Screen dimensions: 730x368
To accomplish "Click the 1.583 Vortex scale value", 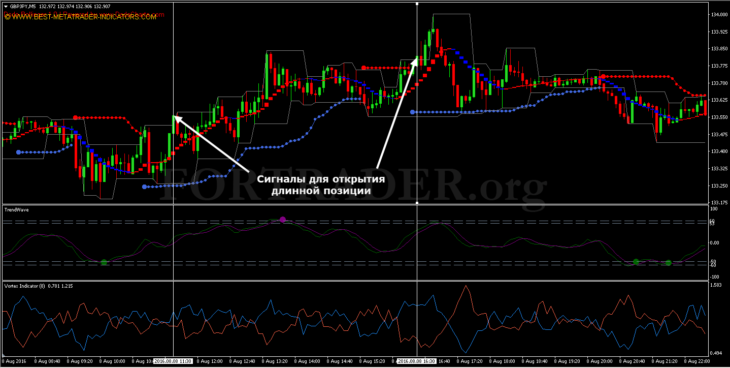I will point(716,285).
